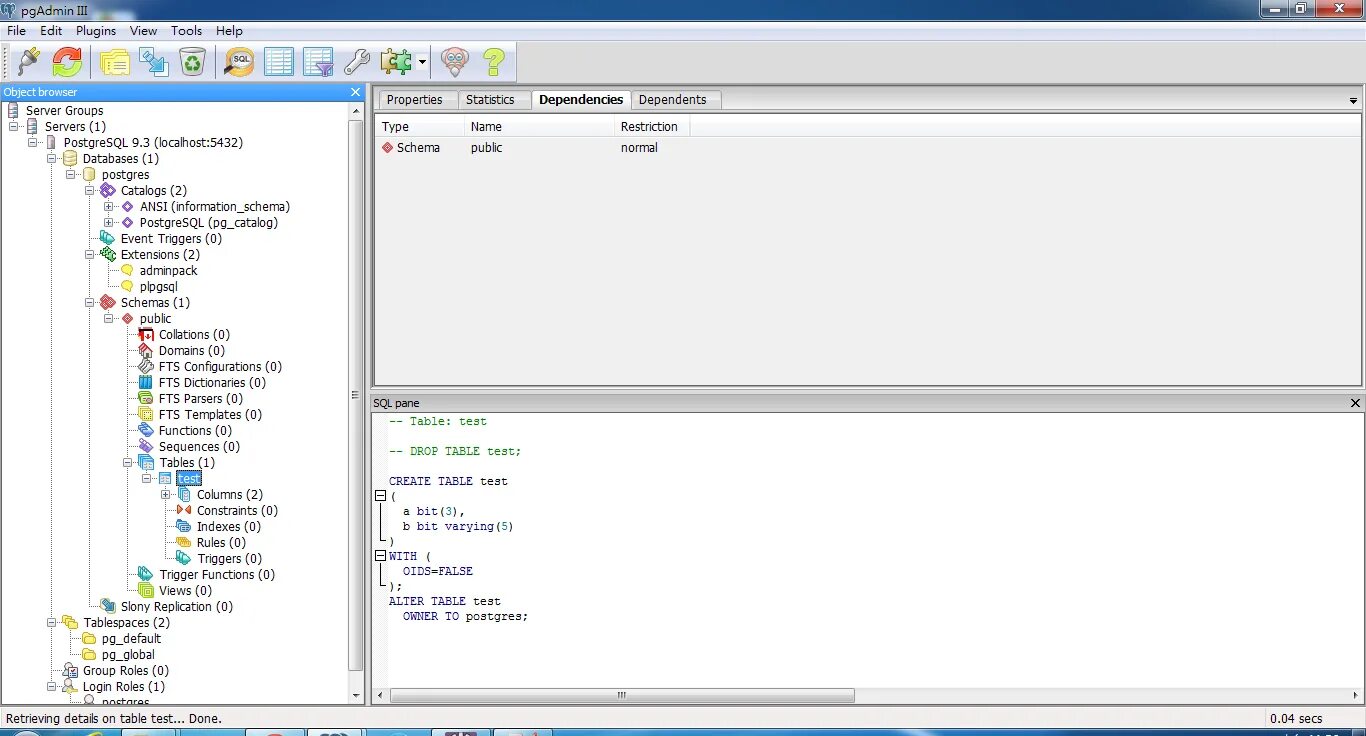Select FTS Dictionaries (0) node
The height and width of the screenshot is (736, 1366).
click(x=212, y=383)
